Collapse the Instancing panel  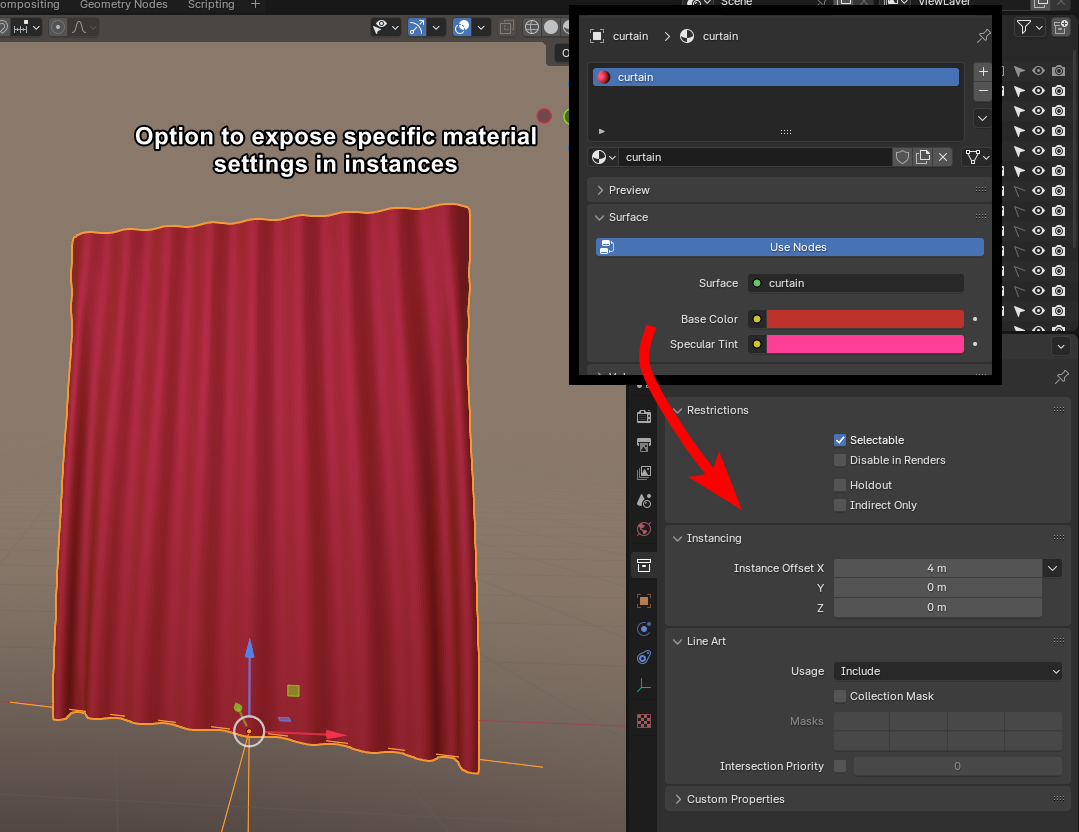click(678, 538)
